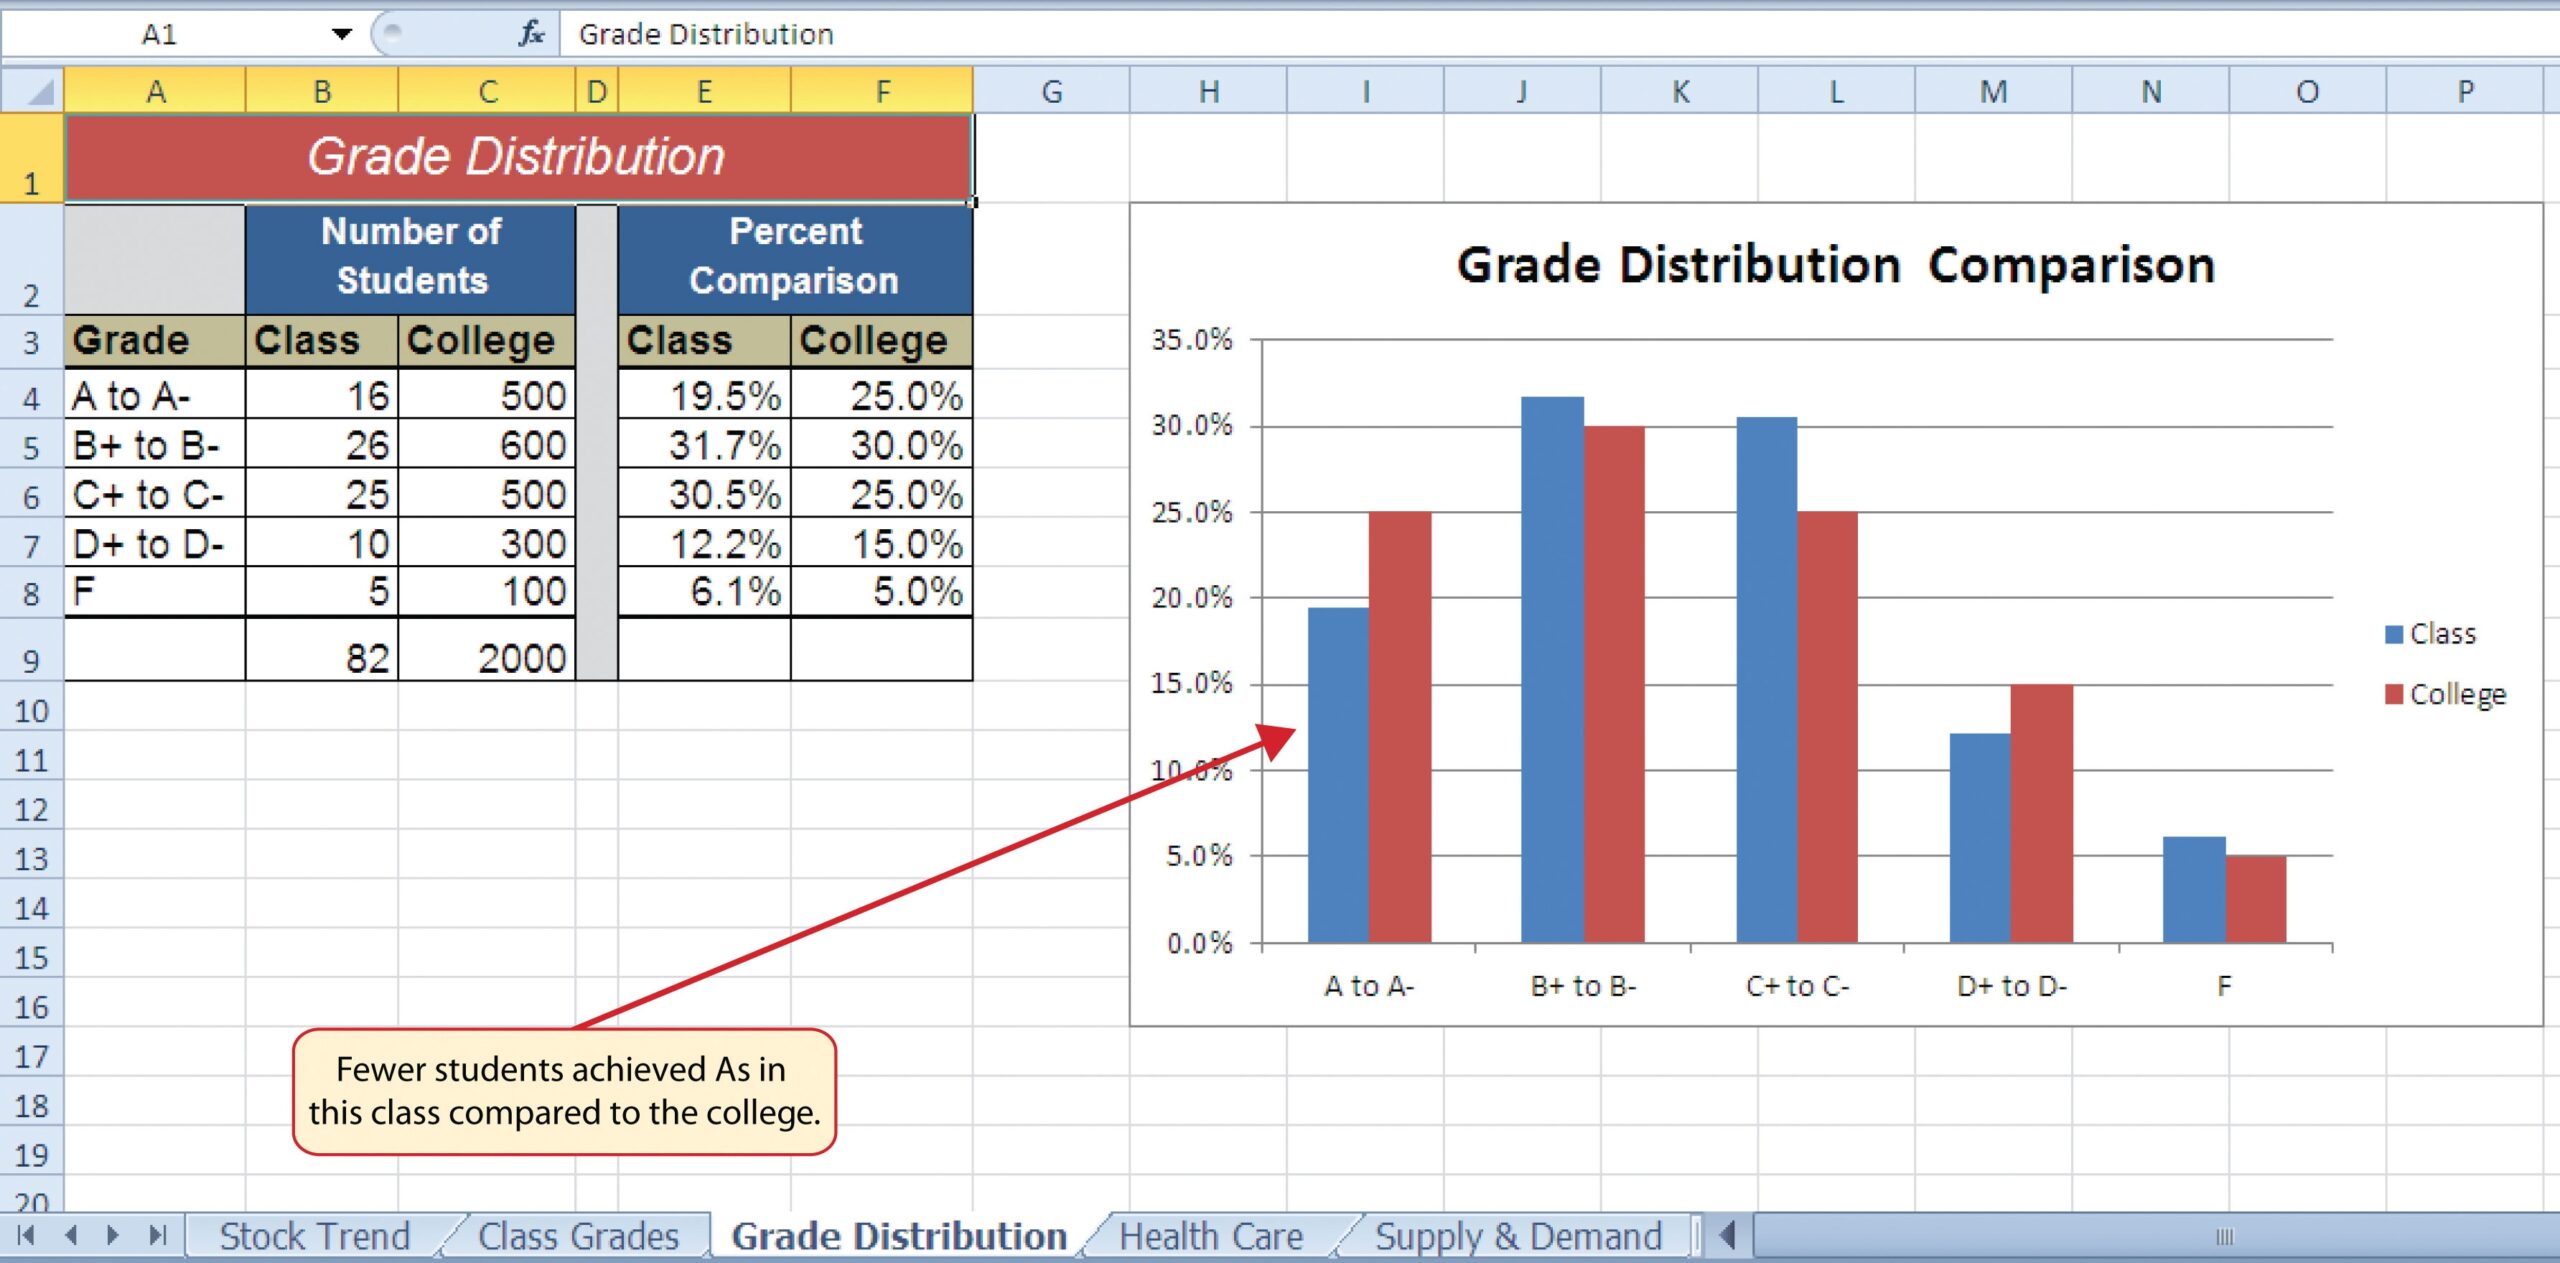Open the Supply & Demand sheet tab
The image size is (2560, 1263).
click(x=1518, y=1236)
